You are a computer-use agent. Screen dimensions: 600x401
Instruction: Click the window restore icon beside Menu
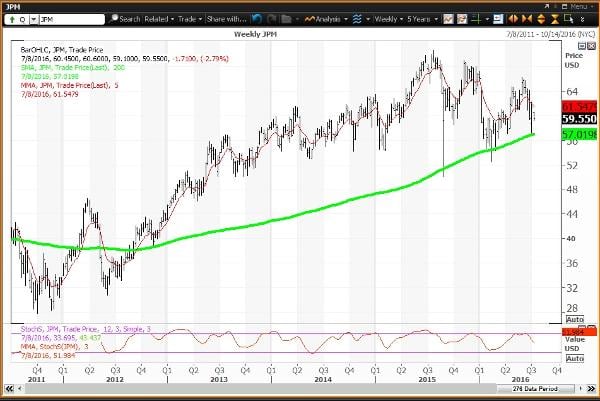point(565,7)
